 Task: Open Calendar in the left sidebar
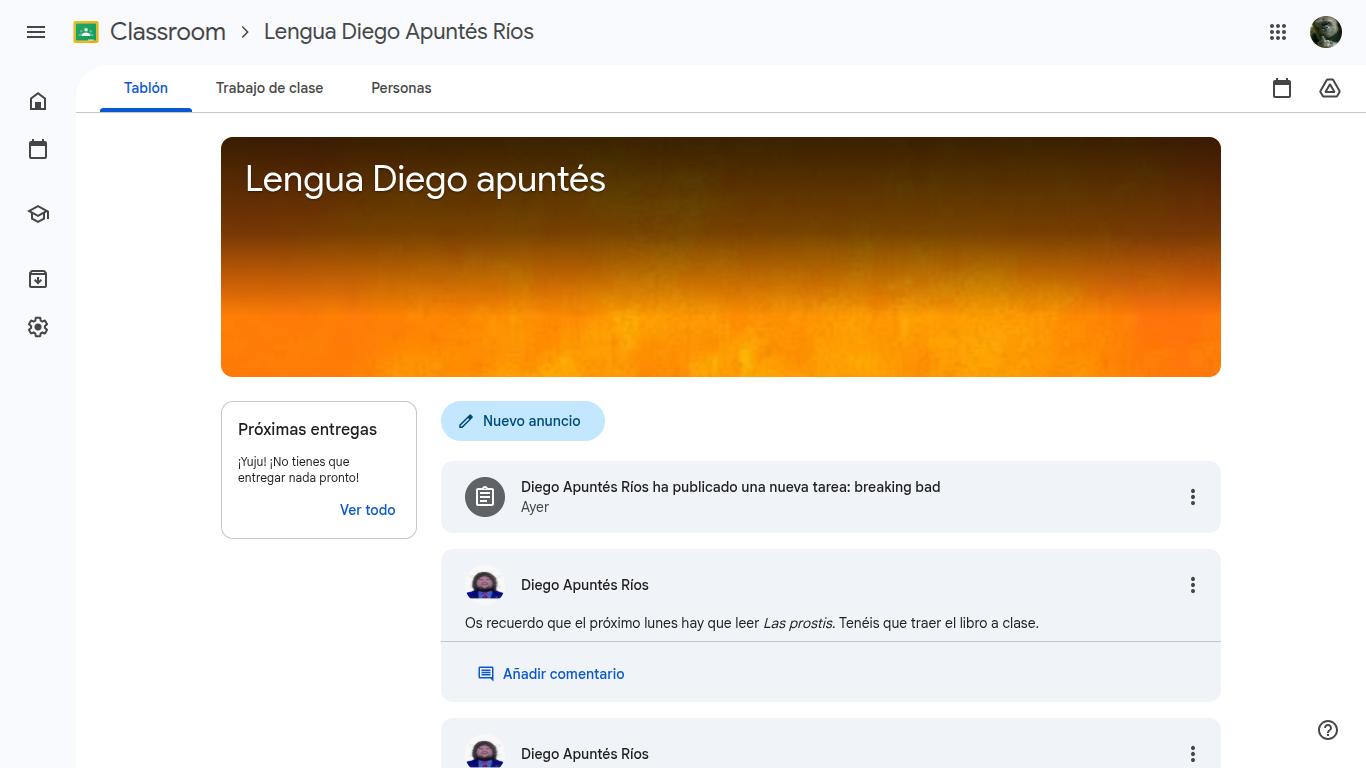point(38,149)
